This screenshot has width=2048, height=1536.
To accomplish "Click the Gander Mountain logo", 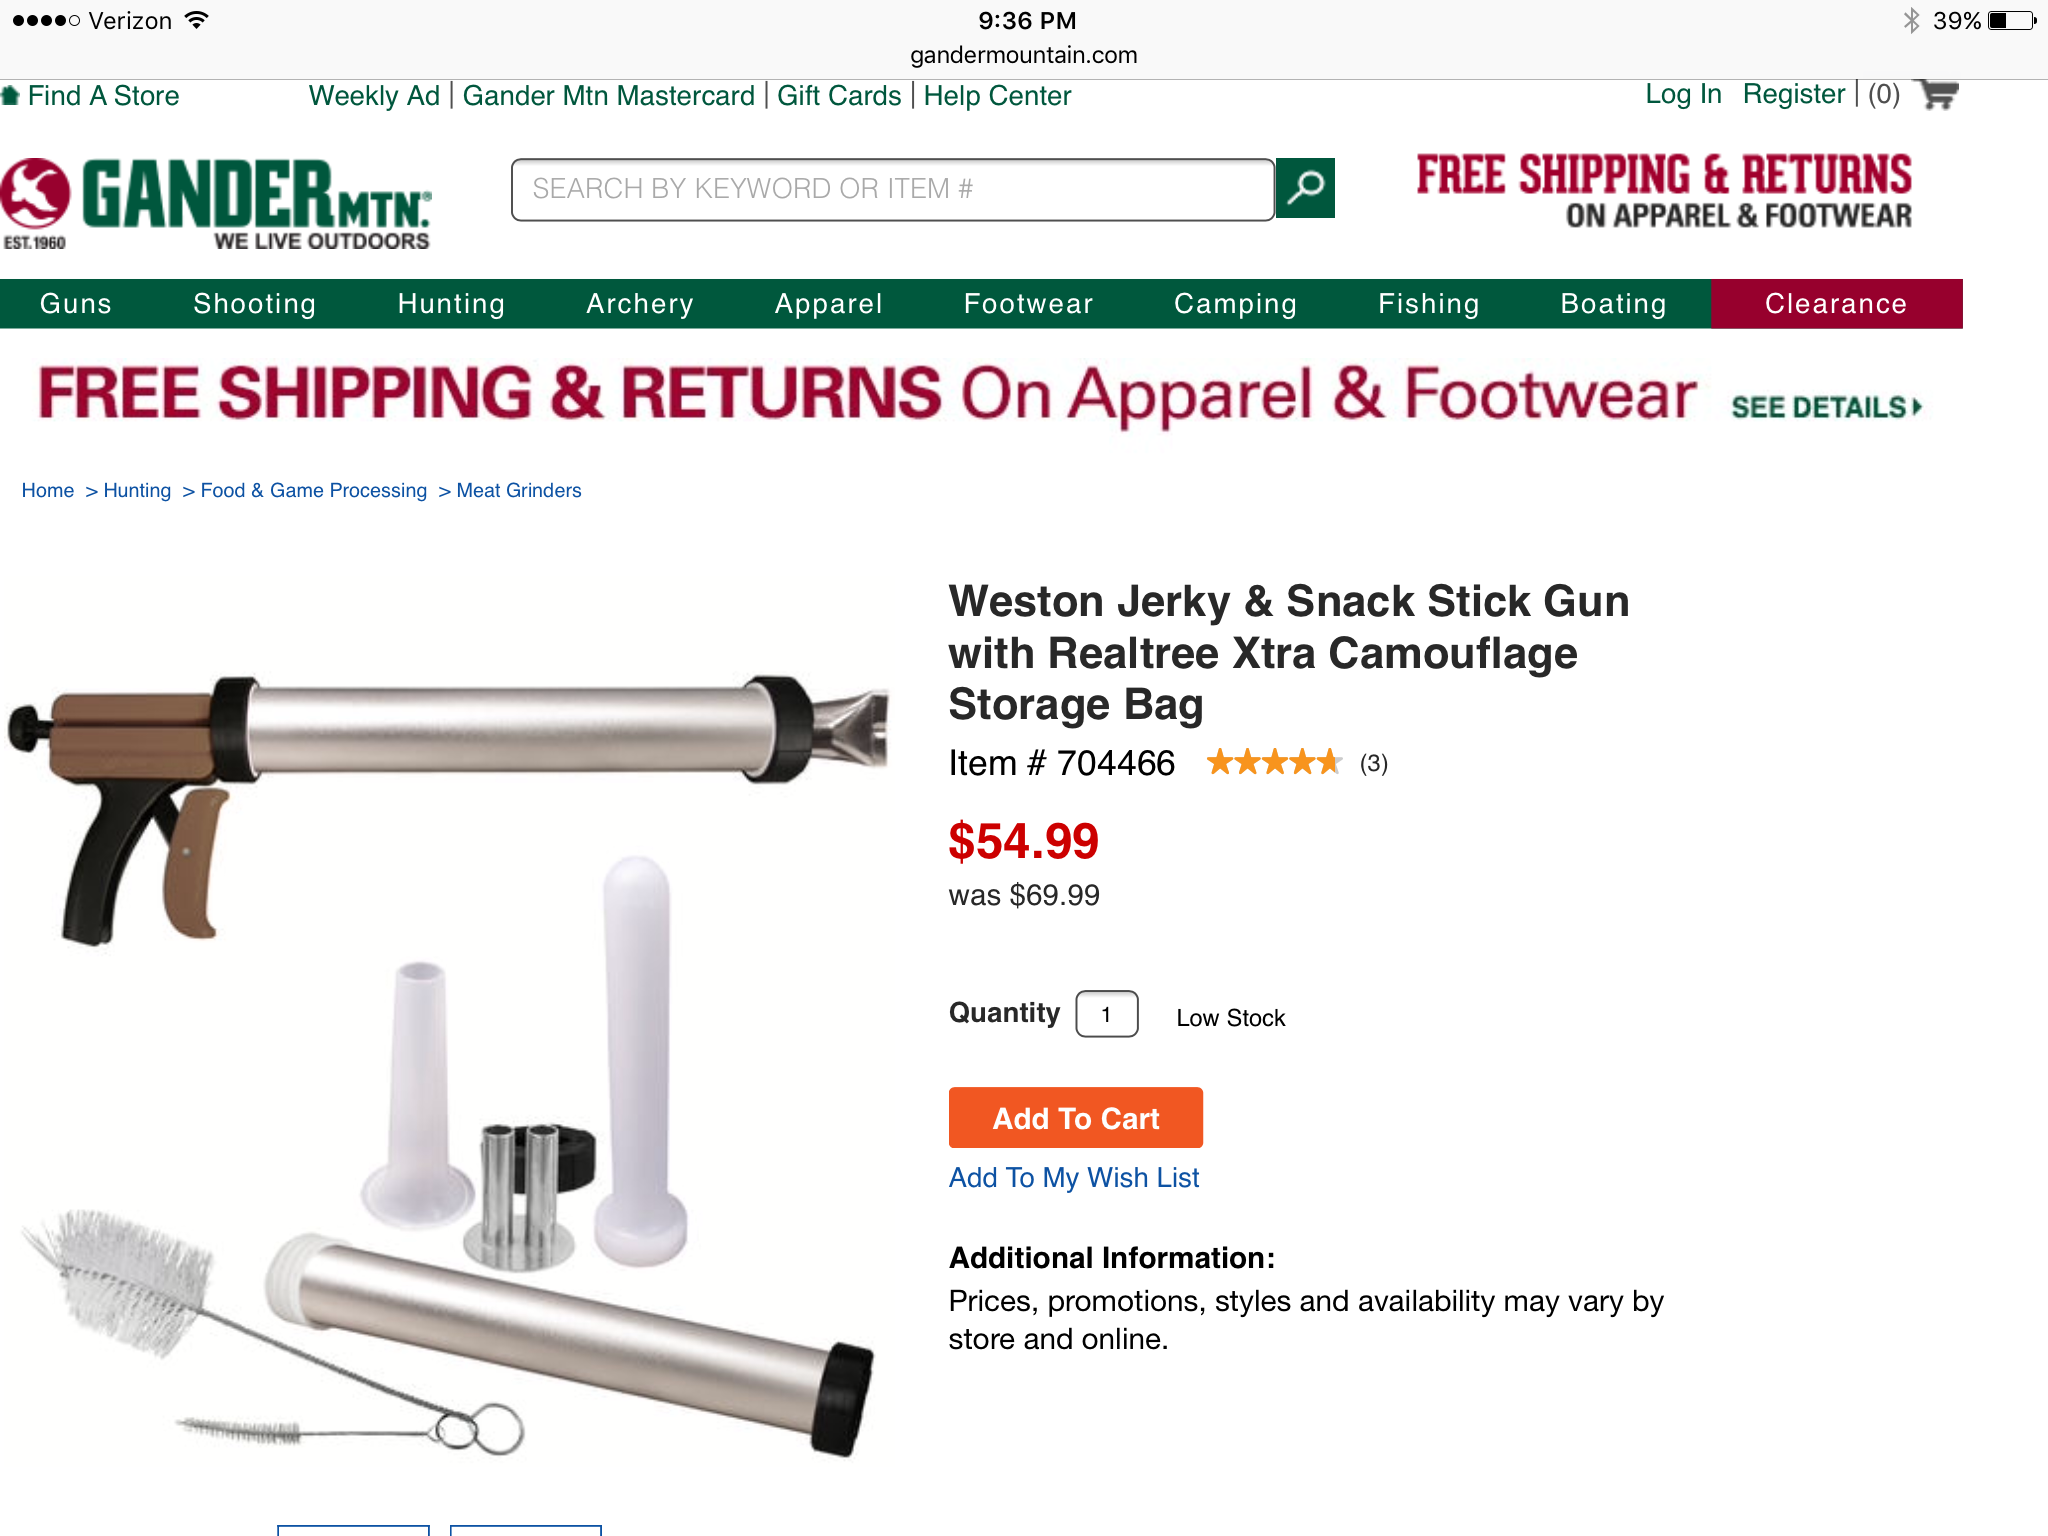I will click(x=216, y=203).
